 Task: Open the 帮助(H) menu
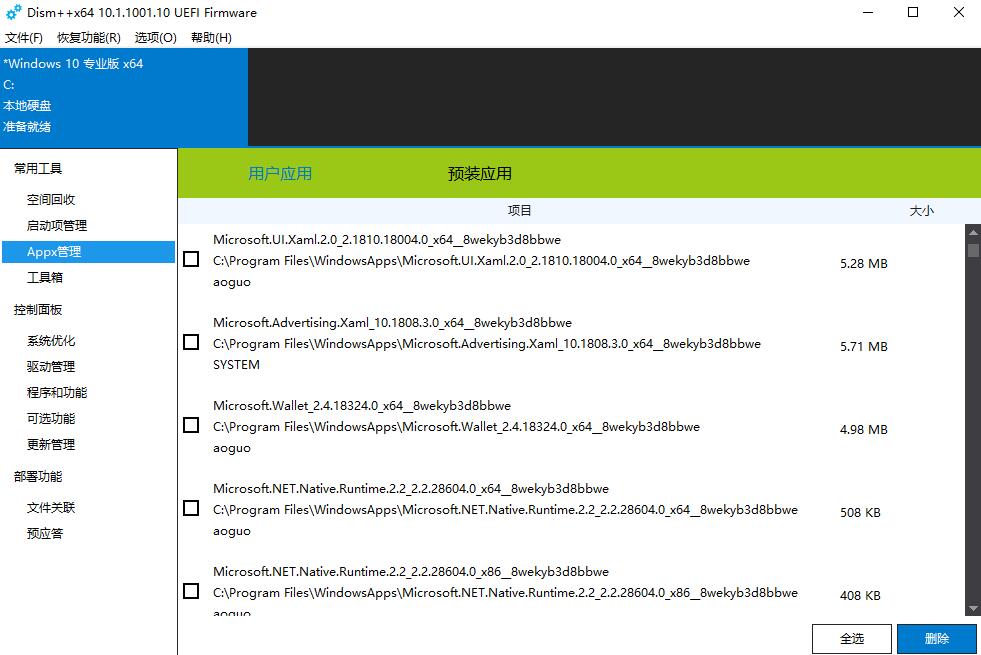click(x=211, y=38)
